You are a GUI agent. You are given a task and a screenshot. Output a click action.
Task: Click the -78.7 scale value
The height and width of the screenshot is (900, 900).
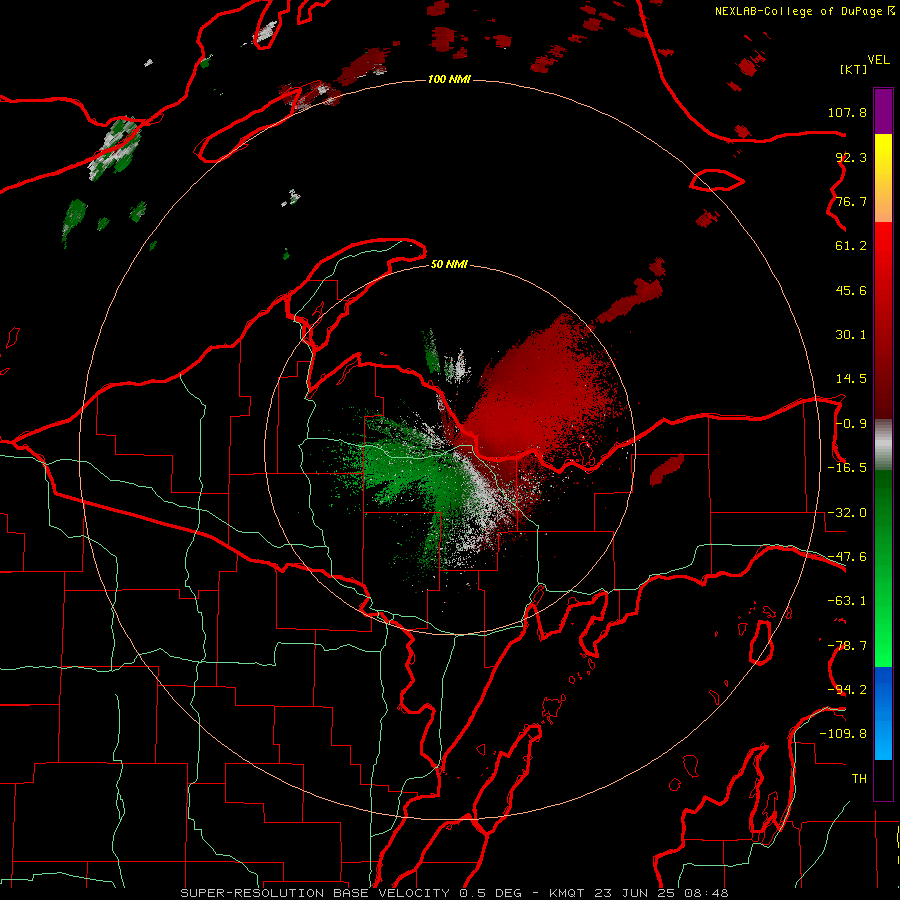pyautogui.click(x=847, y=646)
